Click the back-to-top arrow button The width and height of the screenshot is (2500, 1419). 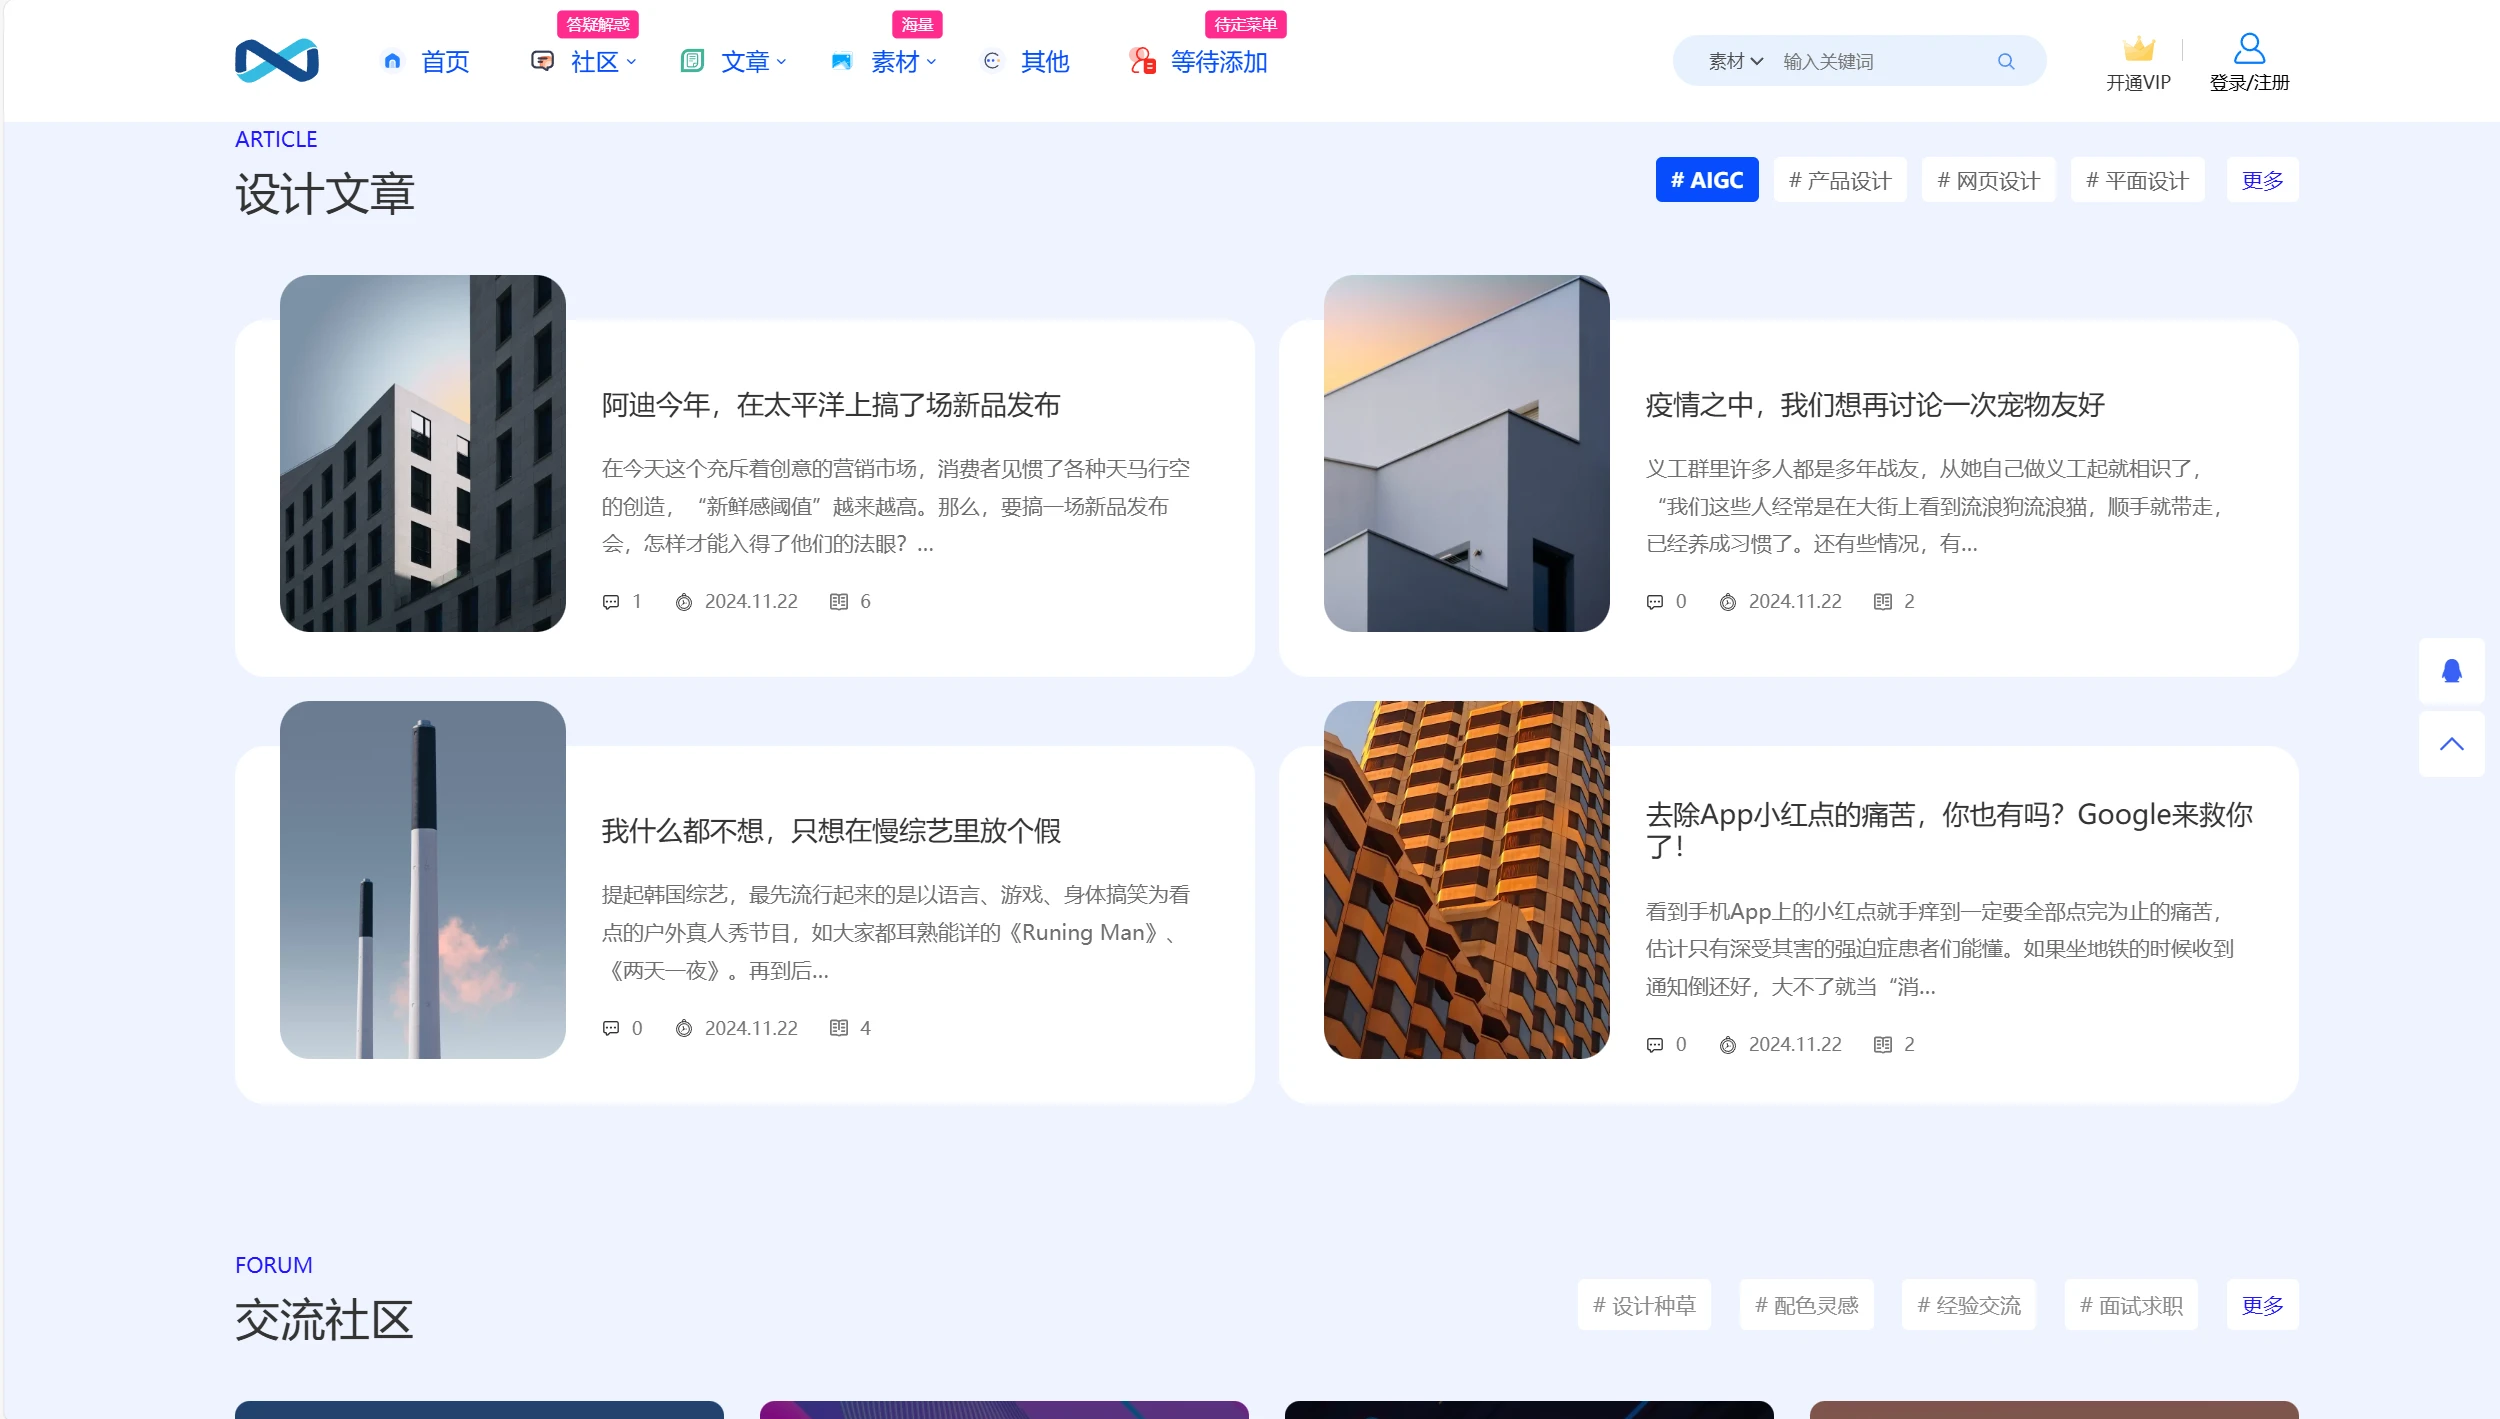2451,744
